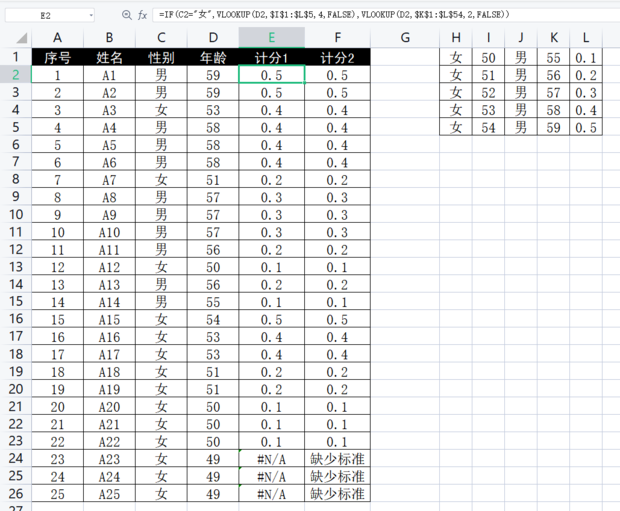Select row 2 header
Image resolution: width=620 pixels, height=511 pixels.
pyautogui.click(x=15, y=75)
